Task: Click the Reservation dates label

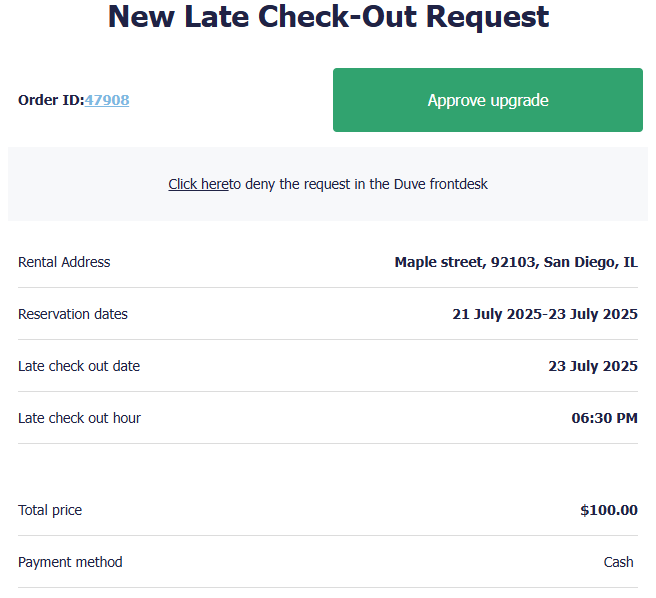Action: coord(73,314)
